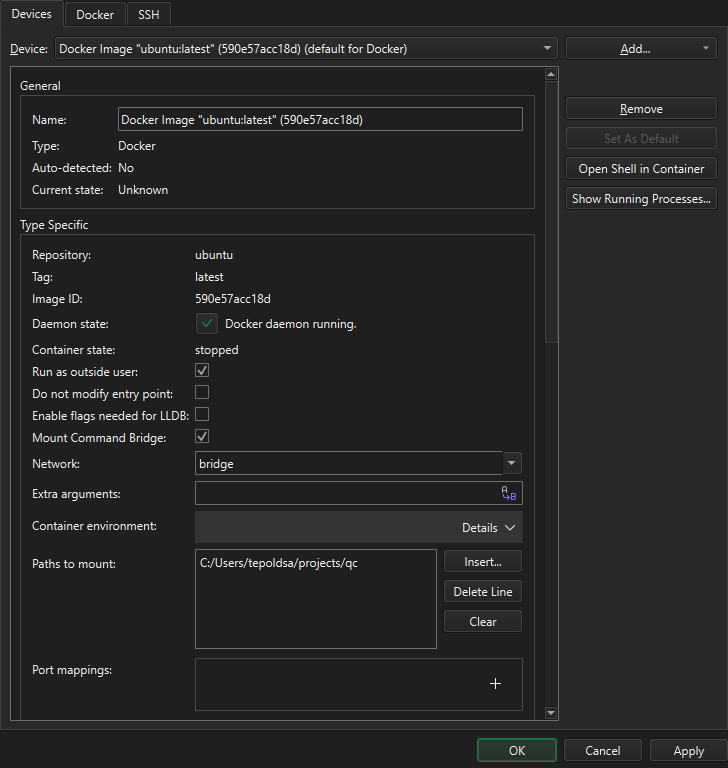Expand Container environment Details
Screen dimensions: 728x768
coord(488,527)
